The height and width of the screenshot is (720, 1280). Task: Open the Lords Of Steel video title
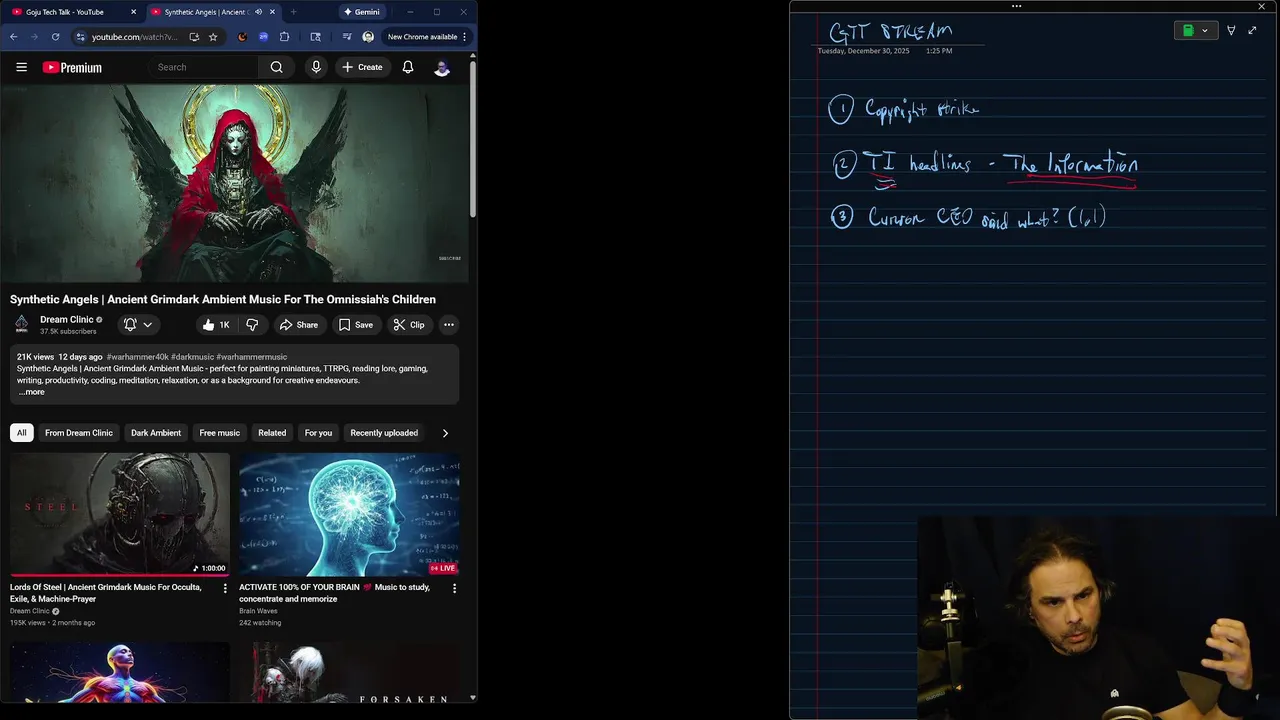click(106, 593)
